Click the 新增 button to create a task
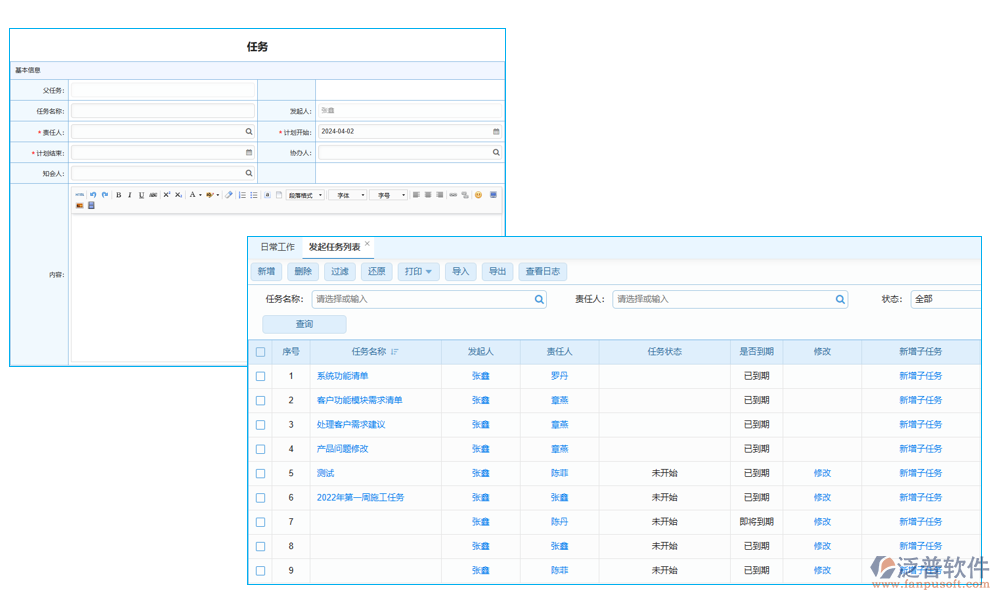 [x=266, y=271]
